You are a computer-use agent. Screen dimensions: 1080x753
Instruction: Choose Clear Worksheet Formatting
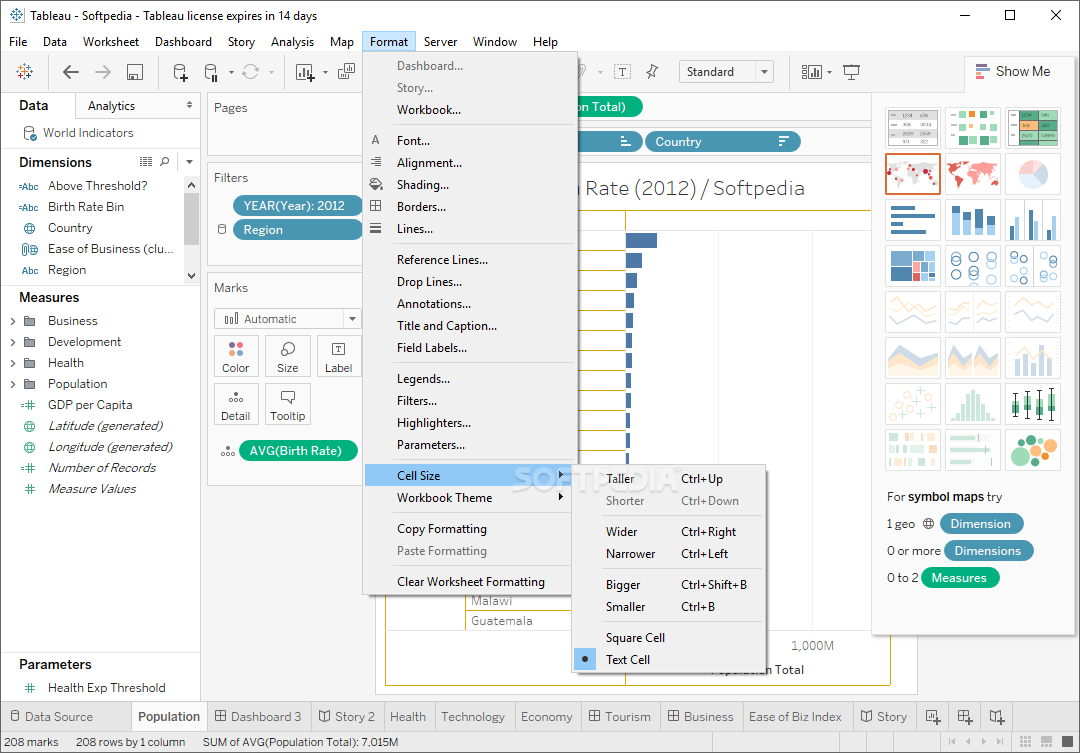point(468,581)
